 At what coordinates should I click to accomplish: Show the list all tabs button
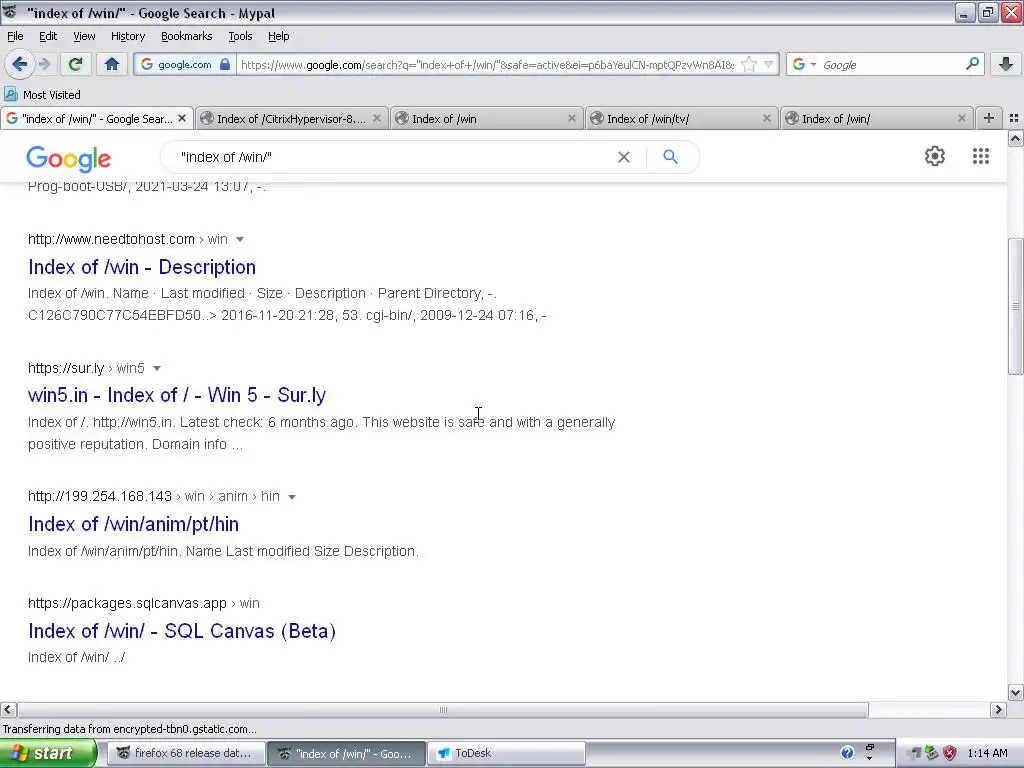(1014, 118)
